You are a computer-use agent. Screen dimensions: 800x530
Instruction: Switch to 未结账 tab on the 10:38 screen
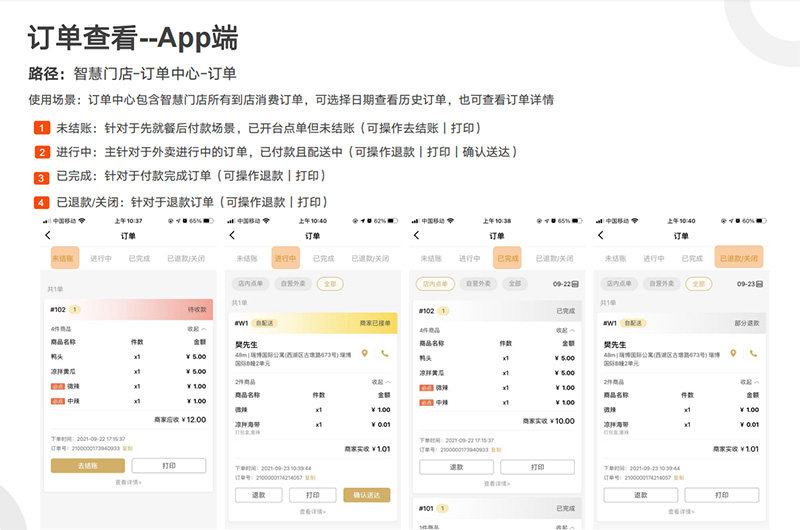pos(431,259)
